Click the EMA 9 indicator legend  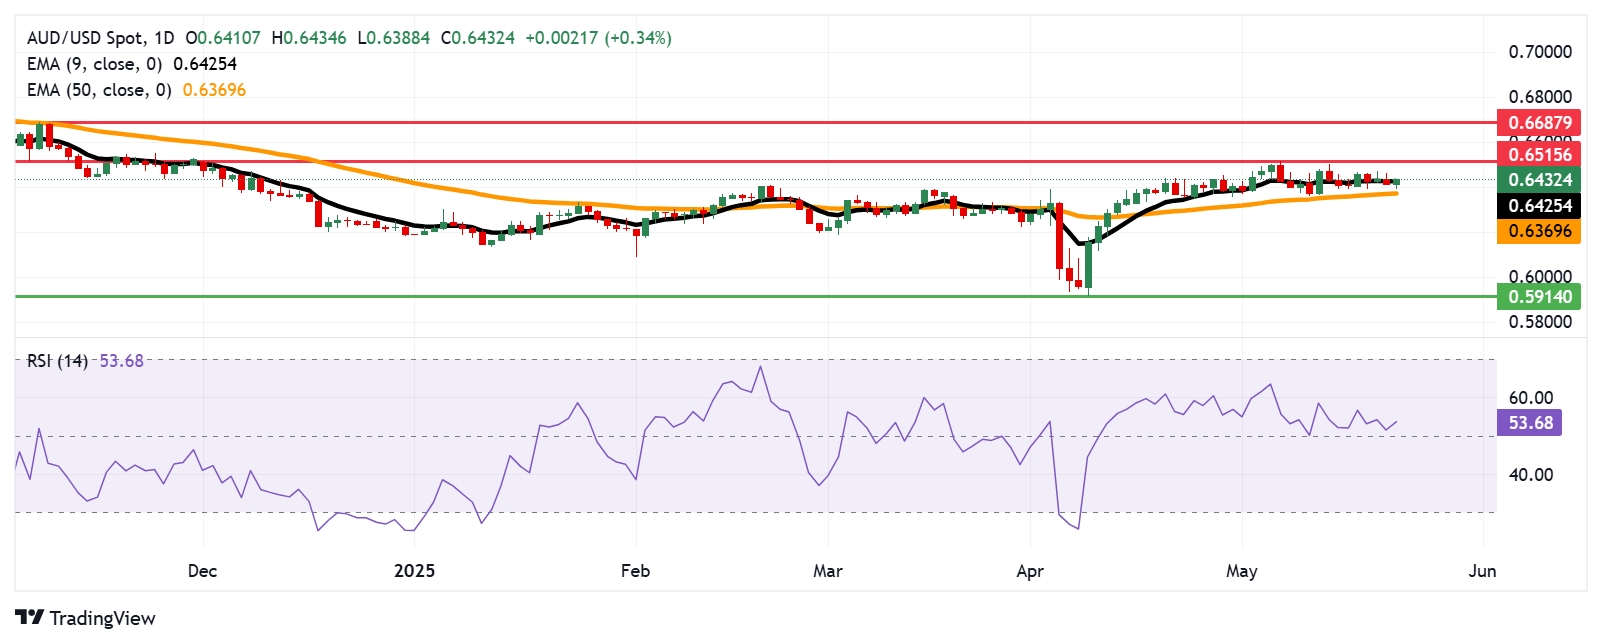pos(95,64)
